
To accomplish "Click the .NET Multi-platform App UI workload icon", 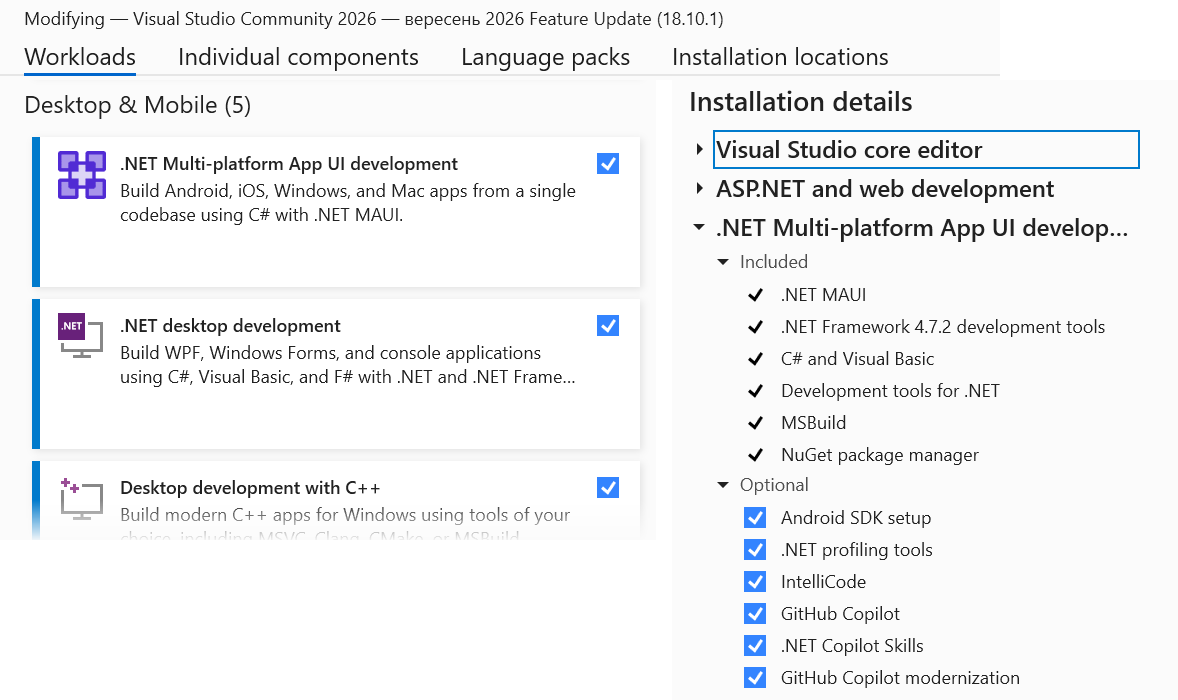I will pyautogui.click(x=82, y=175).
